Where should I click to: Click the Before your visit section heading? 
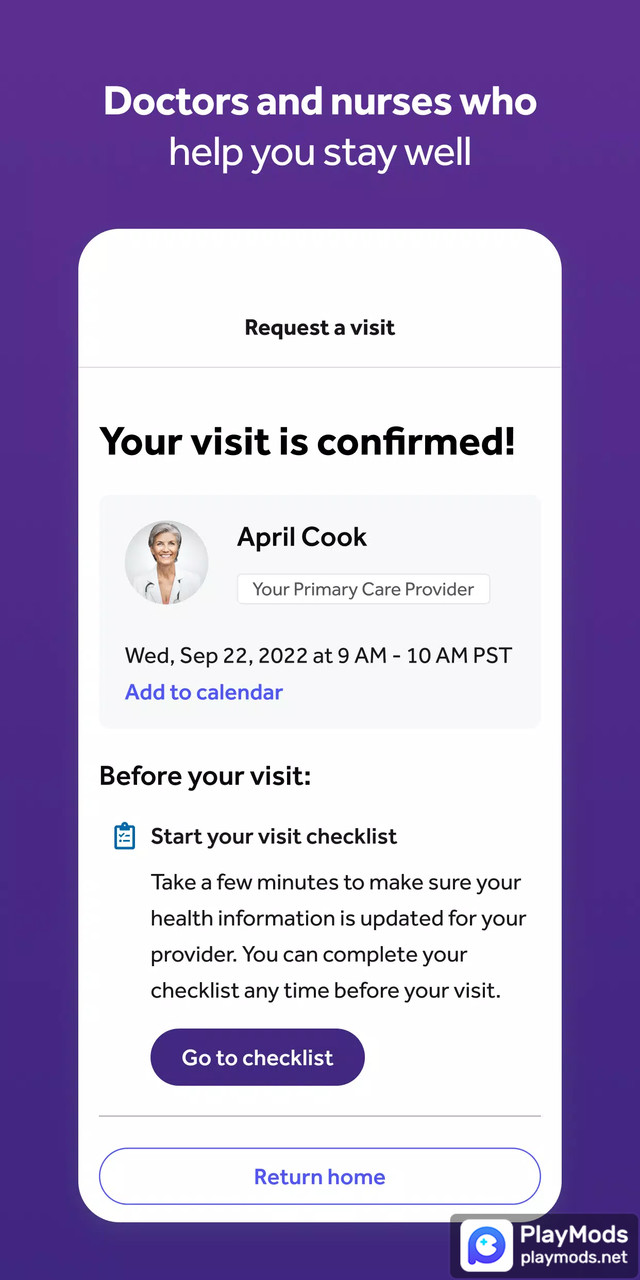point(204,775)
